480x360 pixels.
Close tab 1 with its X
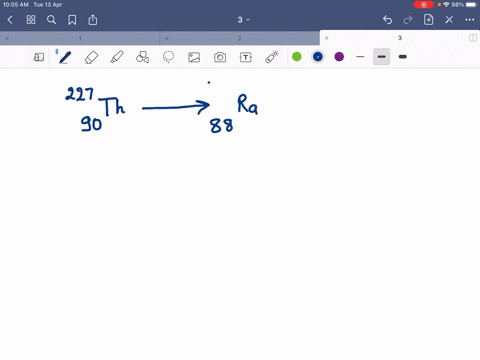click(x=7, y=38)
